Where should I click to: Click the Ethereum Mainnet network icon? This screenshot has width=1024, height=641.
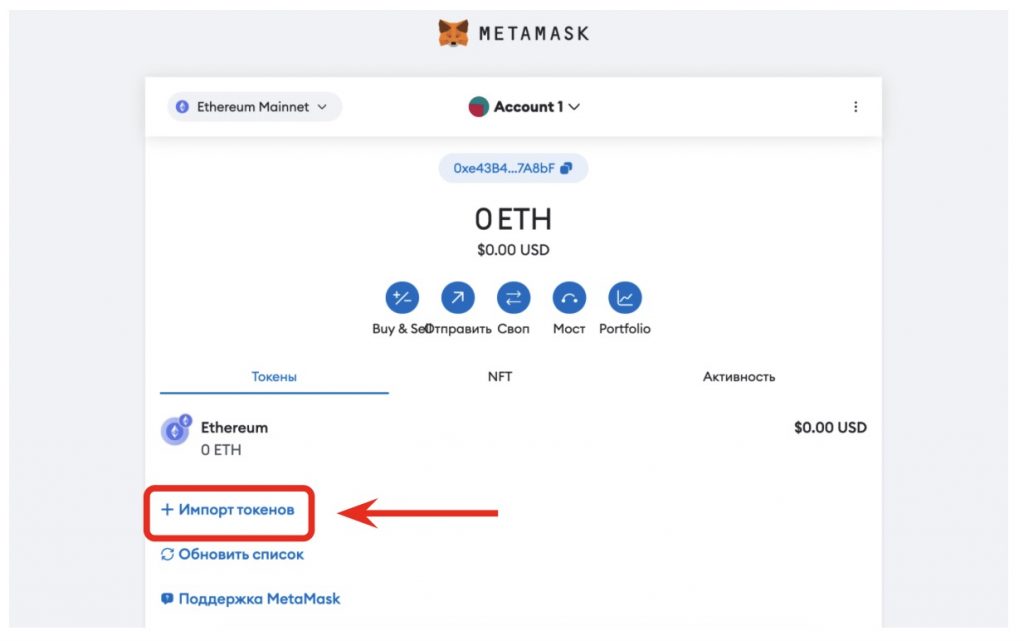pyautogui.click(x=182, y=106)
